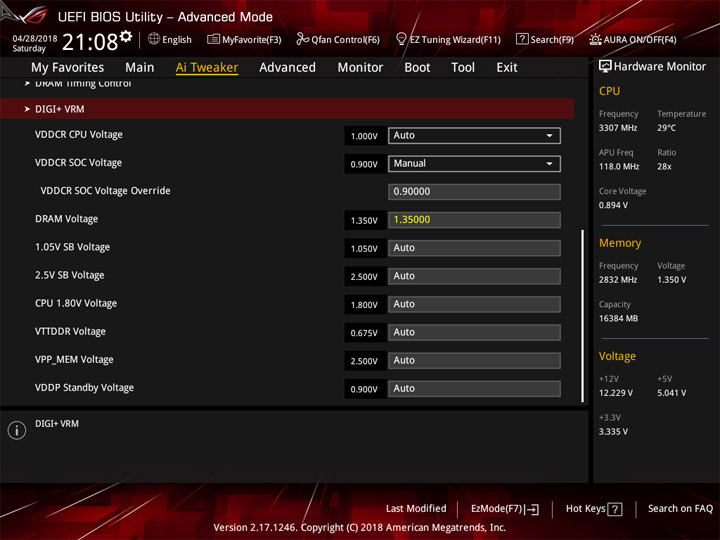Image resolution: width=720 pixels, height=540 pixels.
Task: Click the settings list vertical scrollbar
Action: coord(582,315)
